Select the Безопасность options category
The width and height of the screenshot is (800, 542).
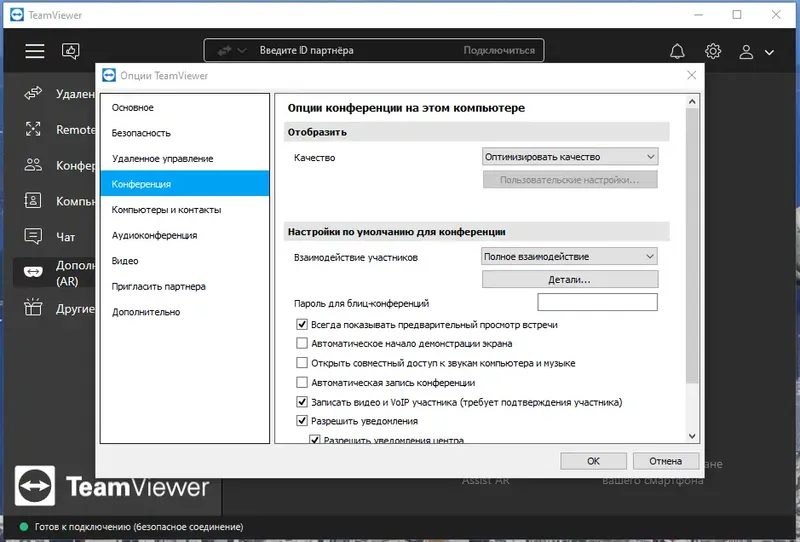tap(185, 133)
